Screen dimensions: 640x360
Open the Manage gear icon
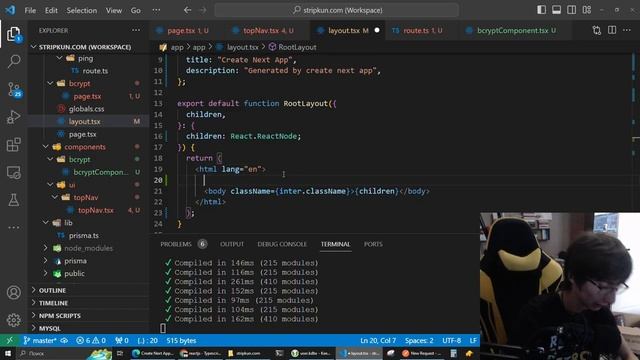tap(13, 320)
